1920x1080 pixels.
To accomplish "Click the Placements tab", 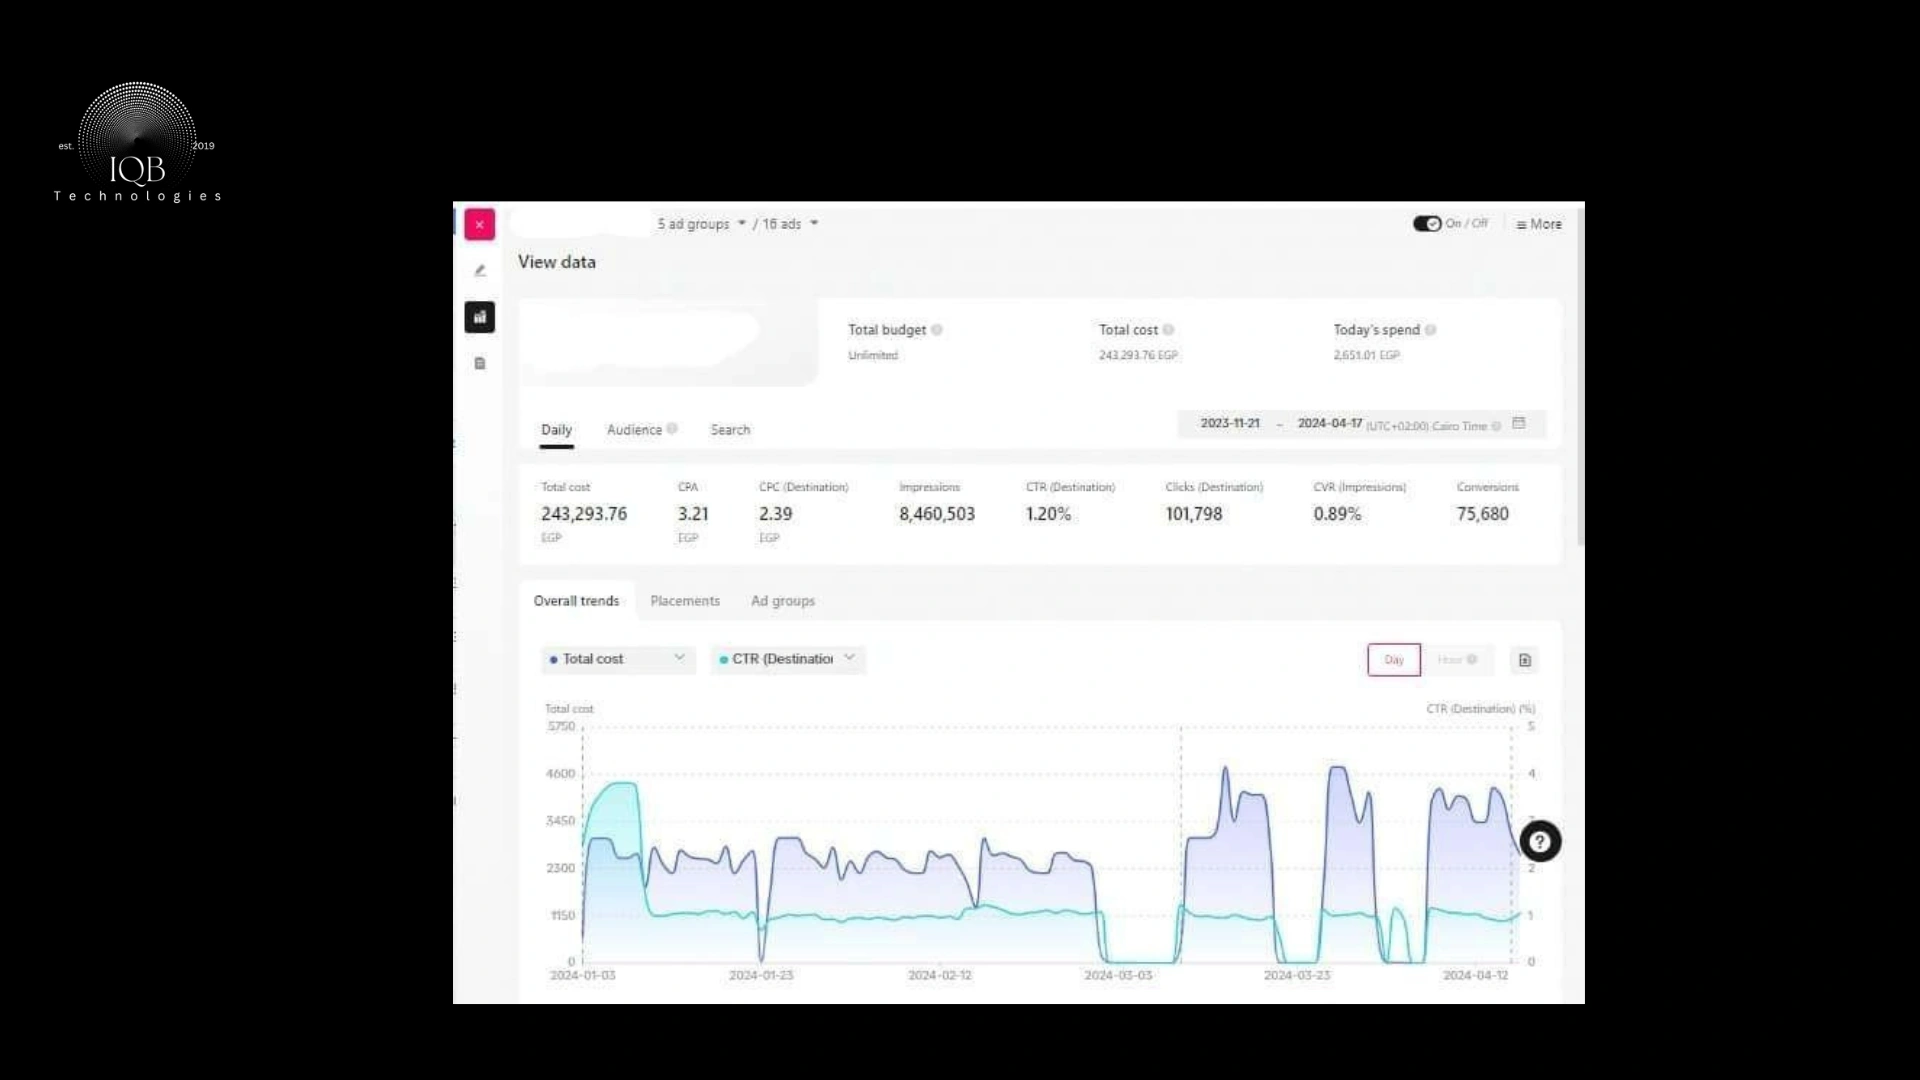I will coord(684,600).
